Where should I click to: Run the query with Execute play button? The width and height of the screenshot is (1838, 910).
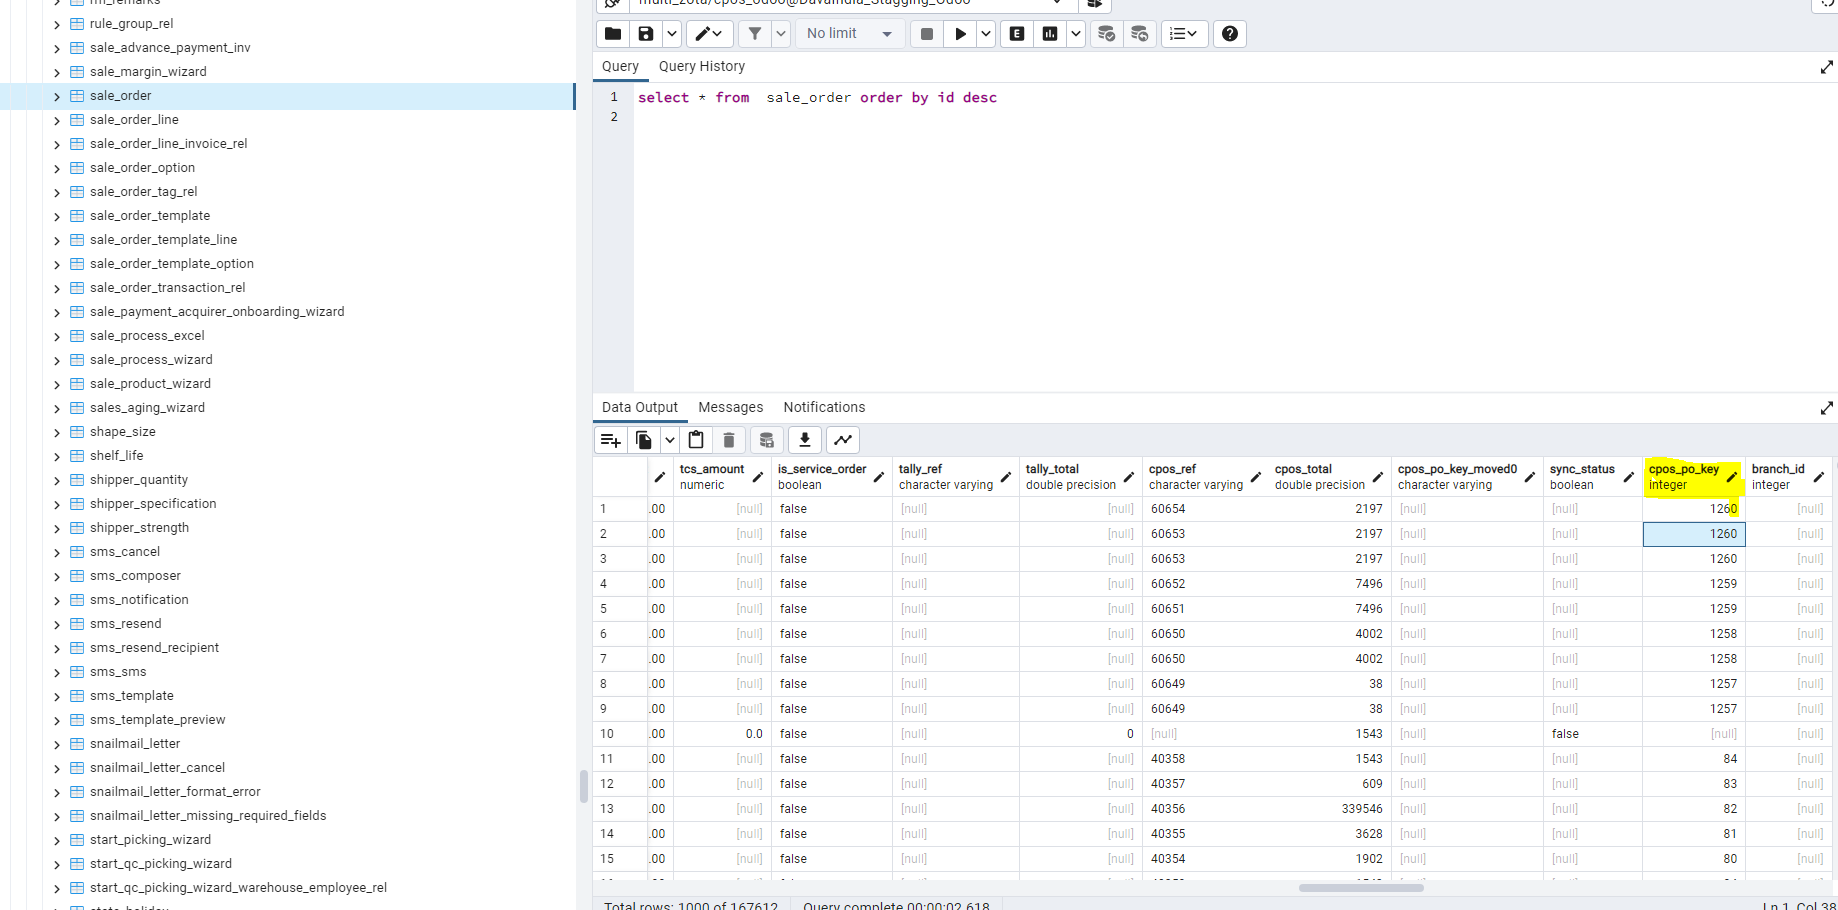pos(960,34)
